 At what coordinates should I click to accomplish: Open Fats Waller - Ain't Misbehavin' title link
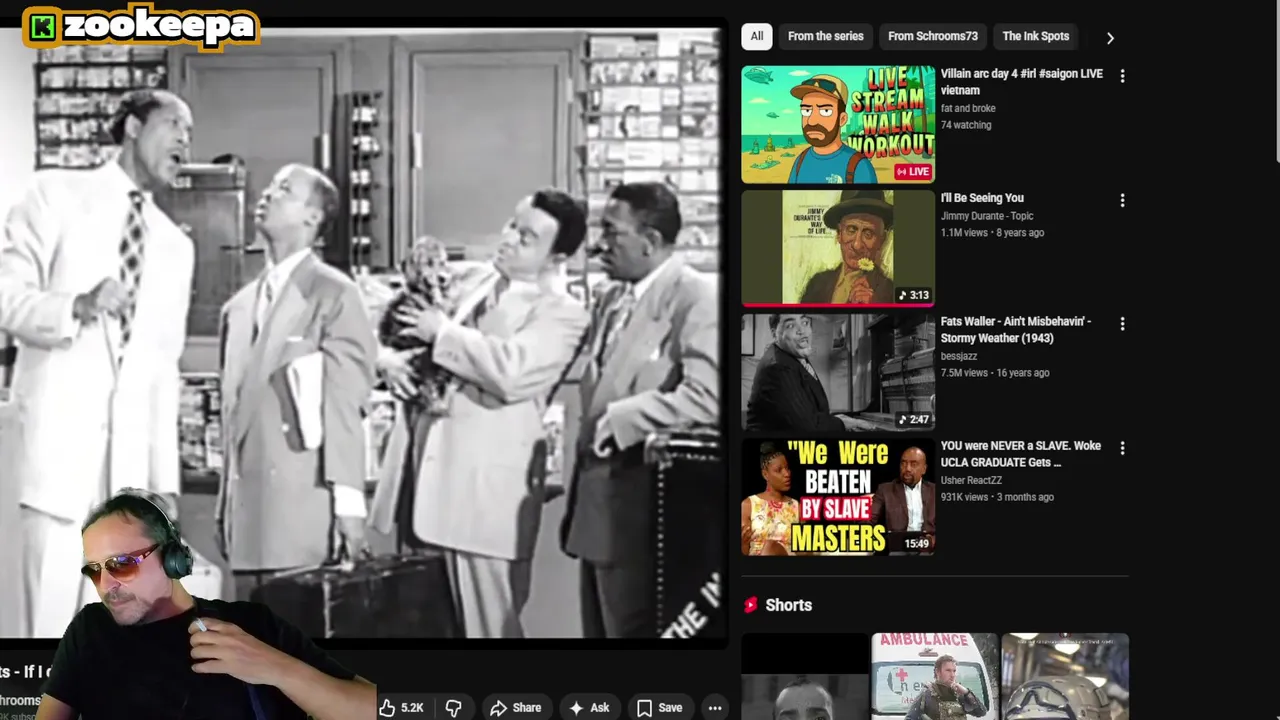[1016, 330]
